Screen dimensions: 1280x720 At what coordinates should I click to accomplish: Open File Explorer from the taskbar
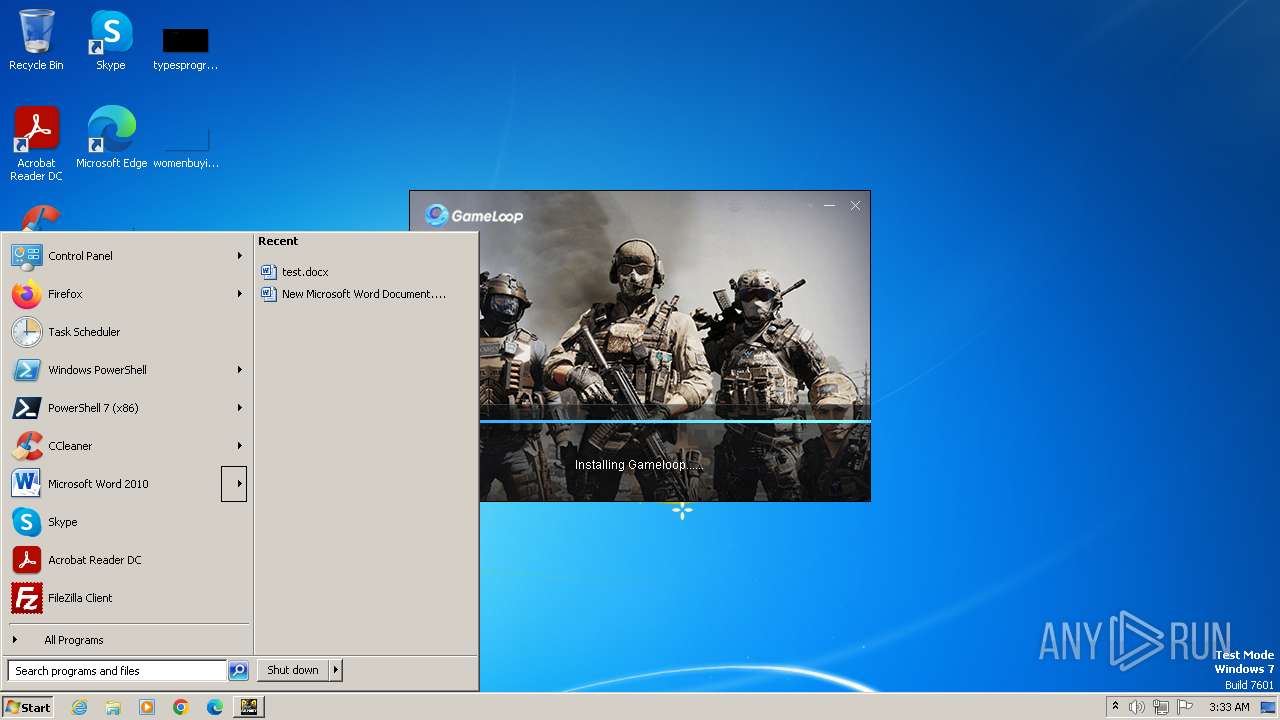tap(113, 707)
